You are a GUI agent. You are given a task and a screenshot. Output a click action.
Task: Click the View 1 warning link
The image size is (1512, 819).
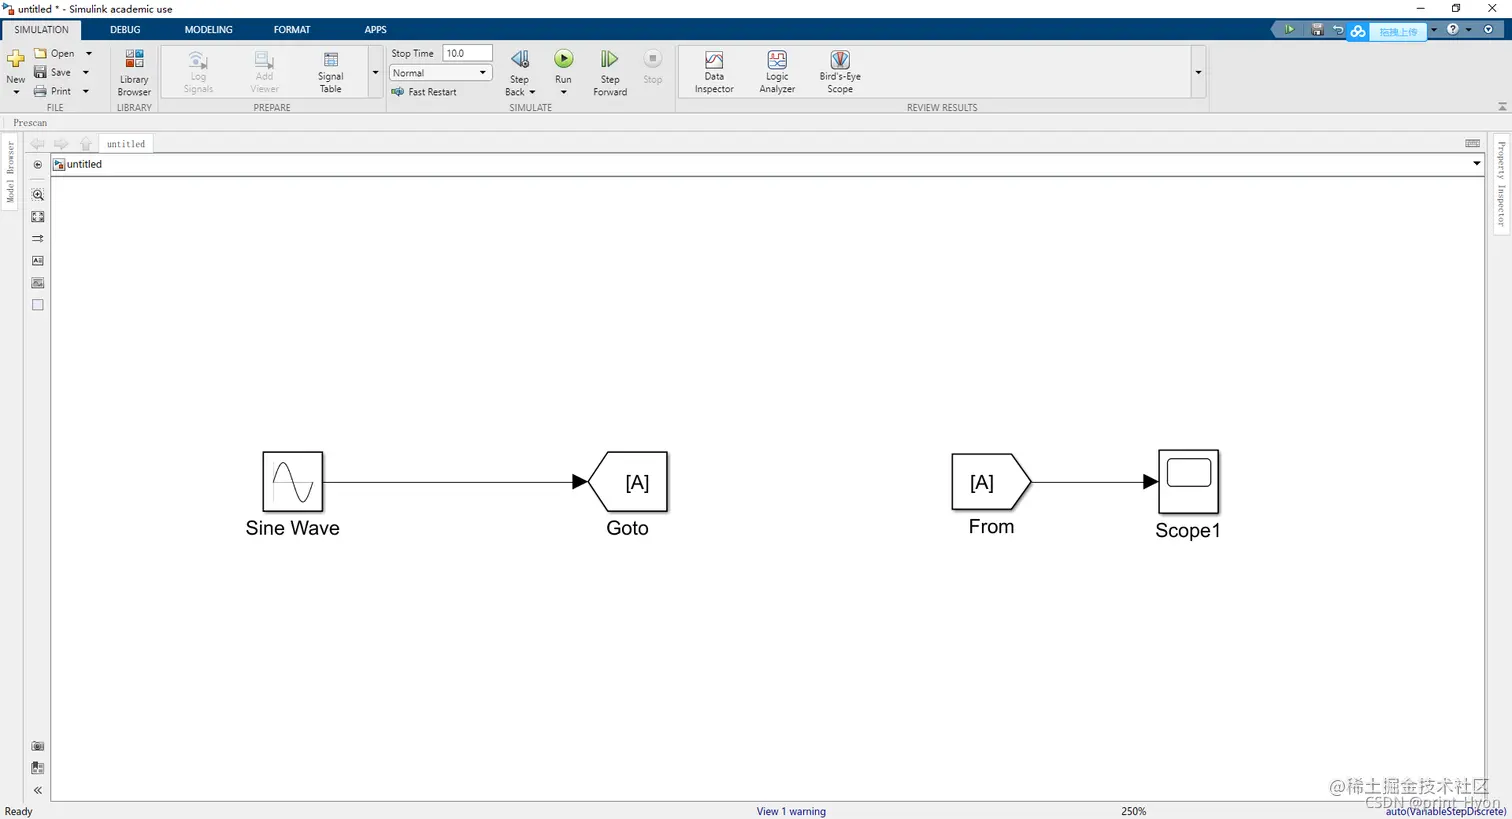coord(791,811)
